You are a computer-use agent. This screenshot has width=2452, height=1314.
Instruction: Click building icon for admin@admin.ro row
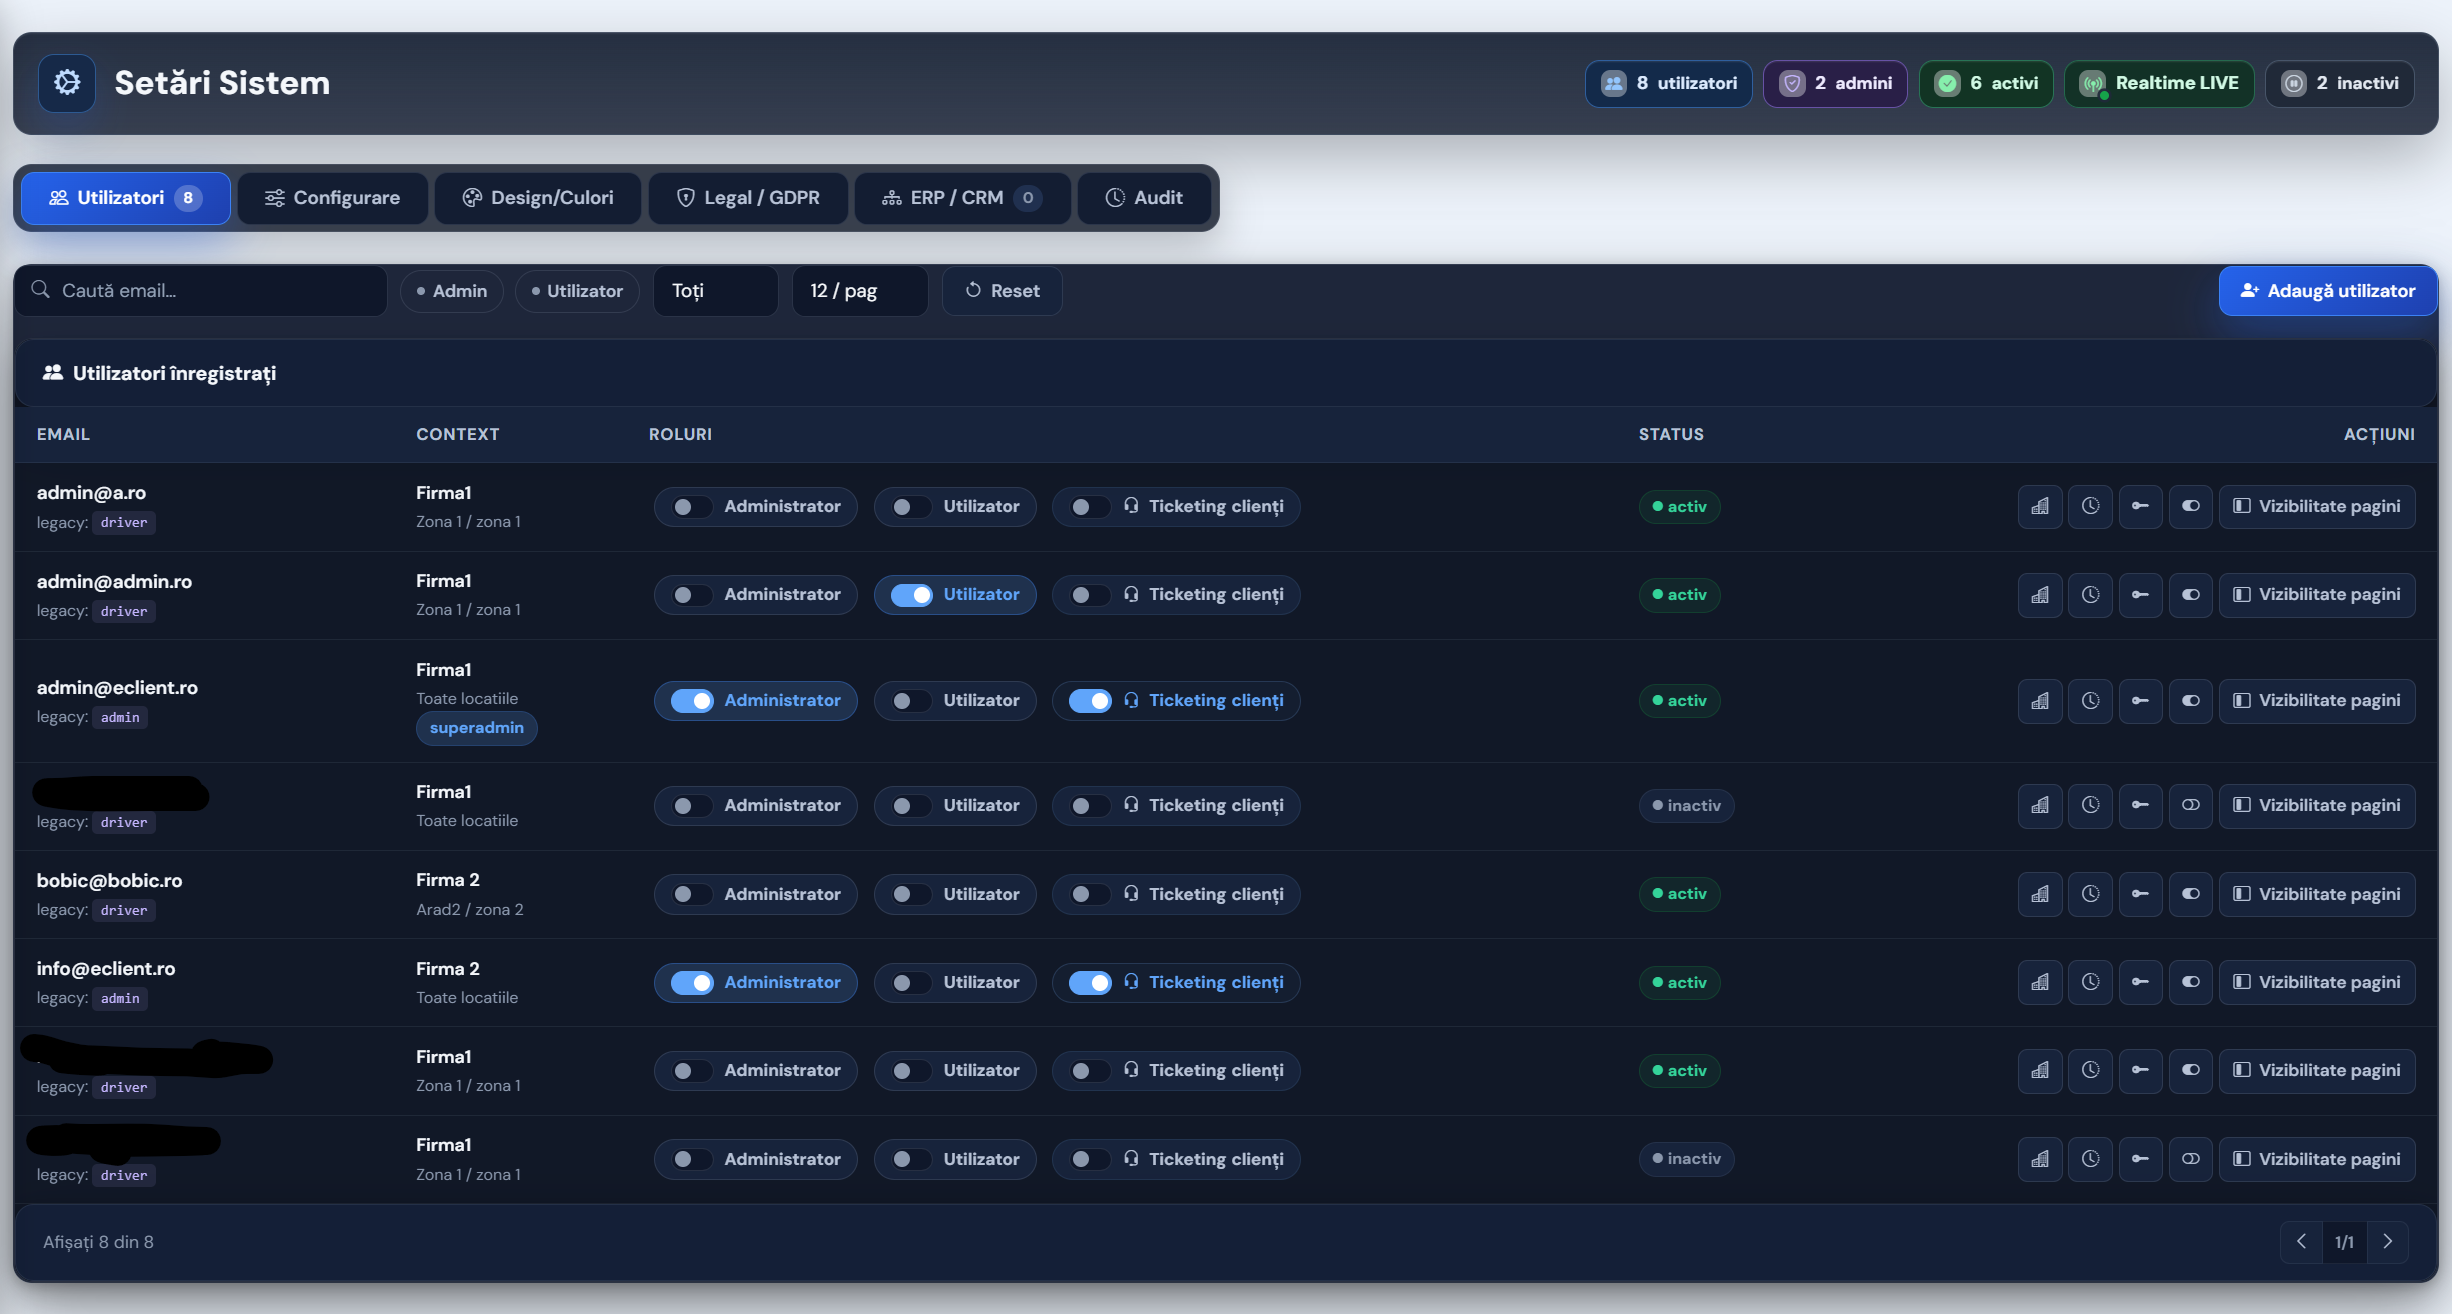tap(2040, 595)
